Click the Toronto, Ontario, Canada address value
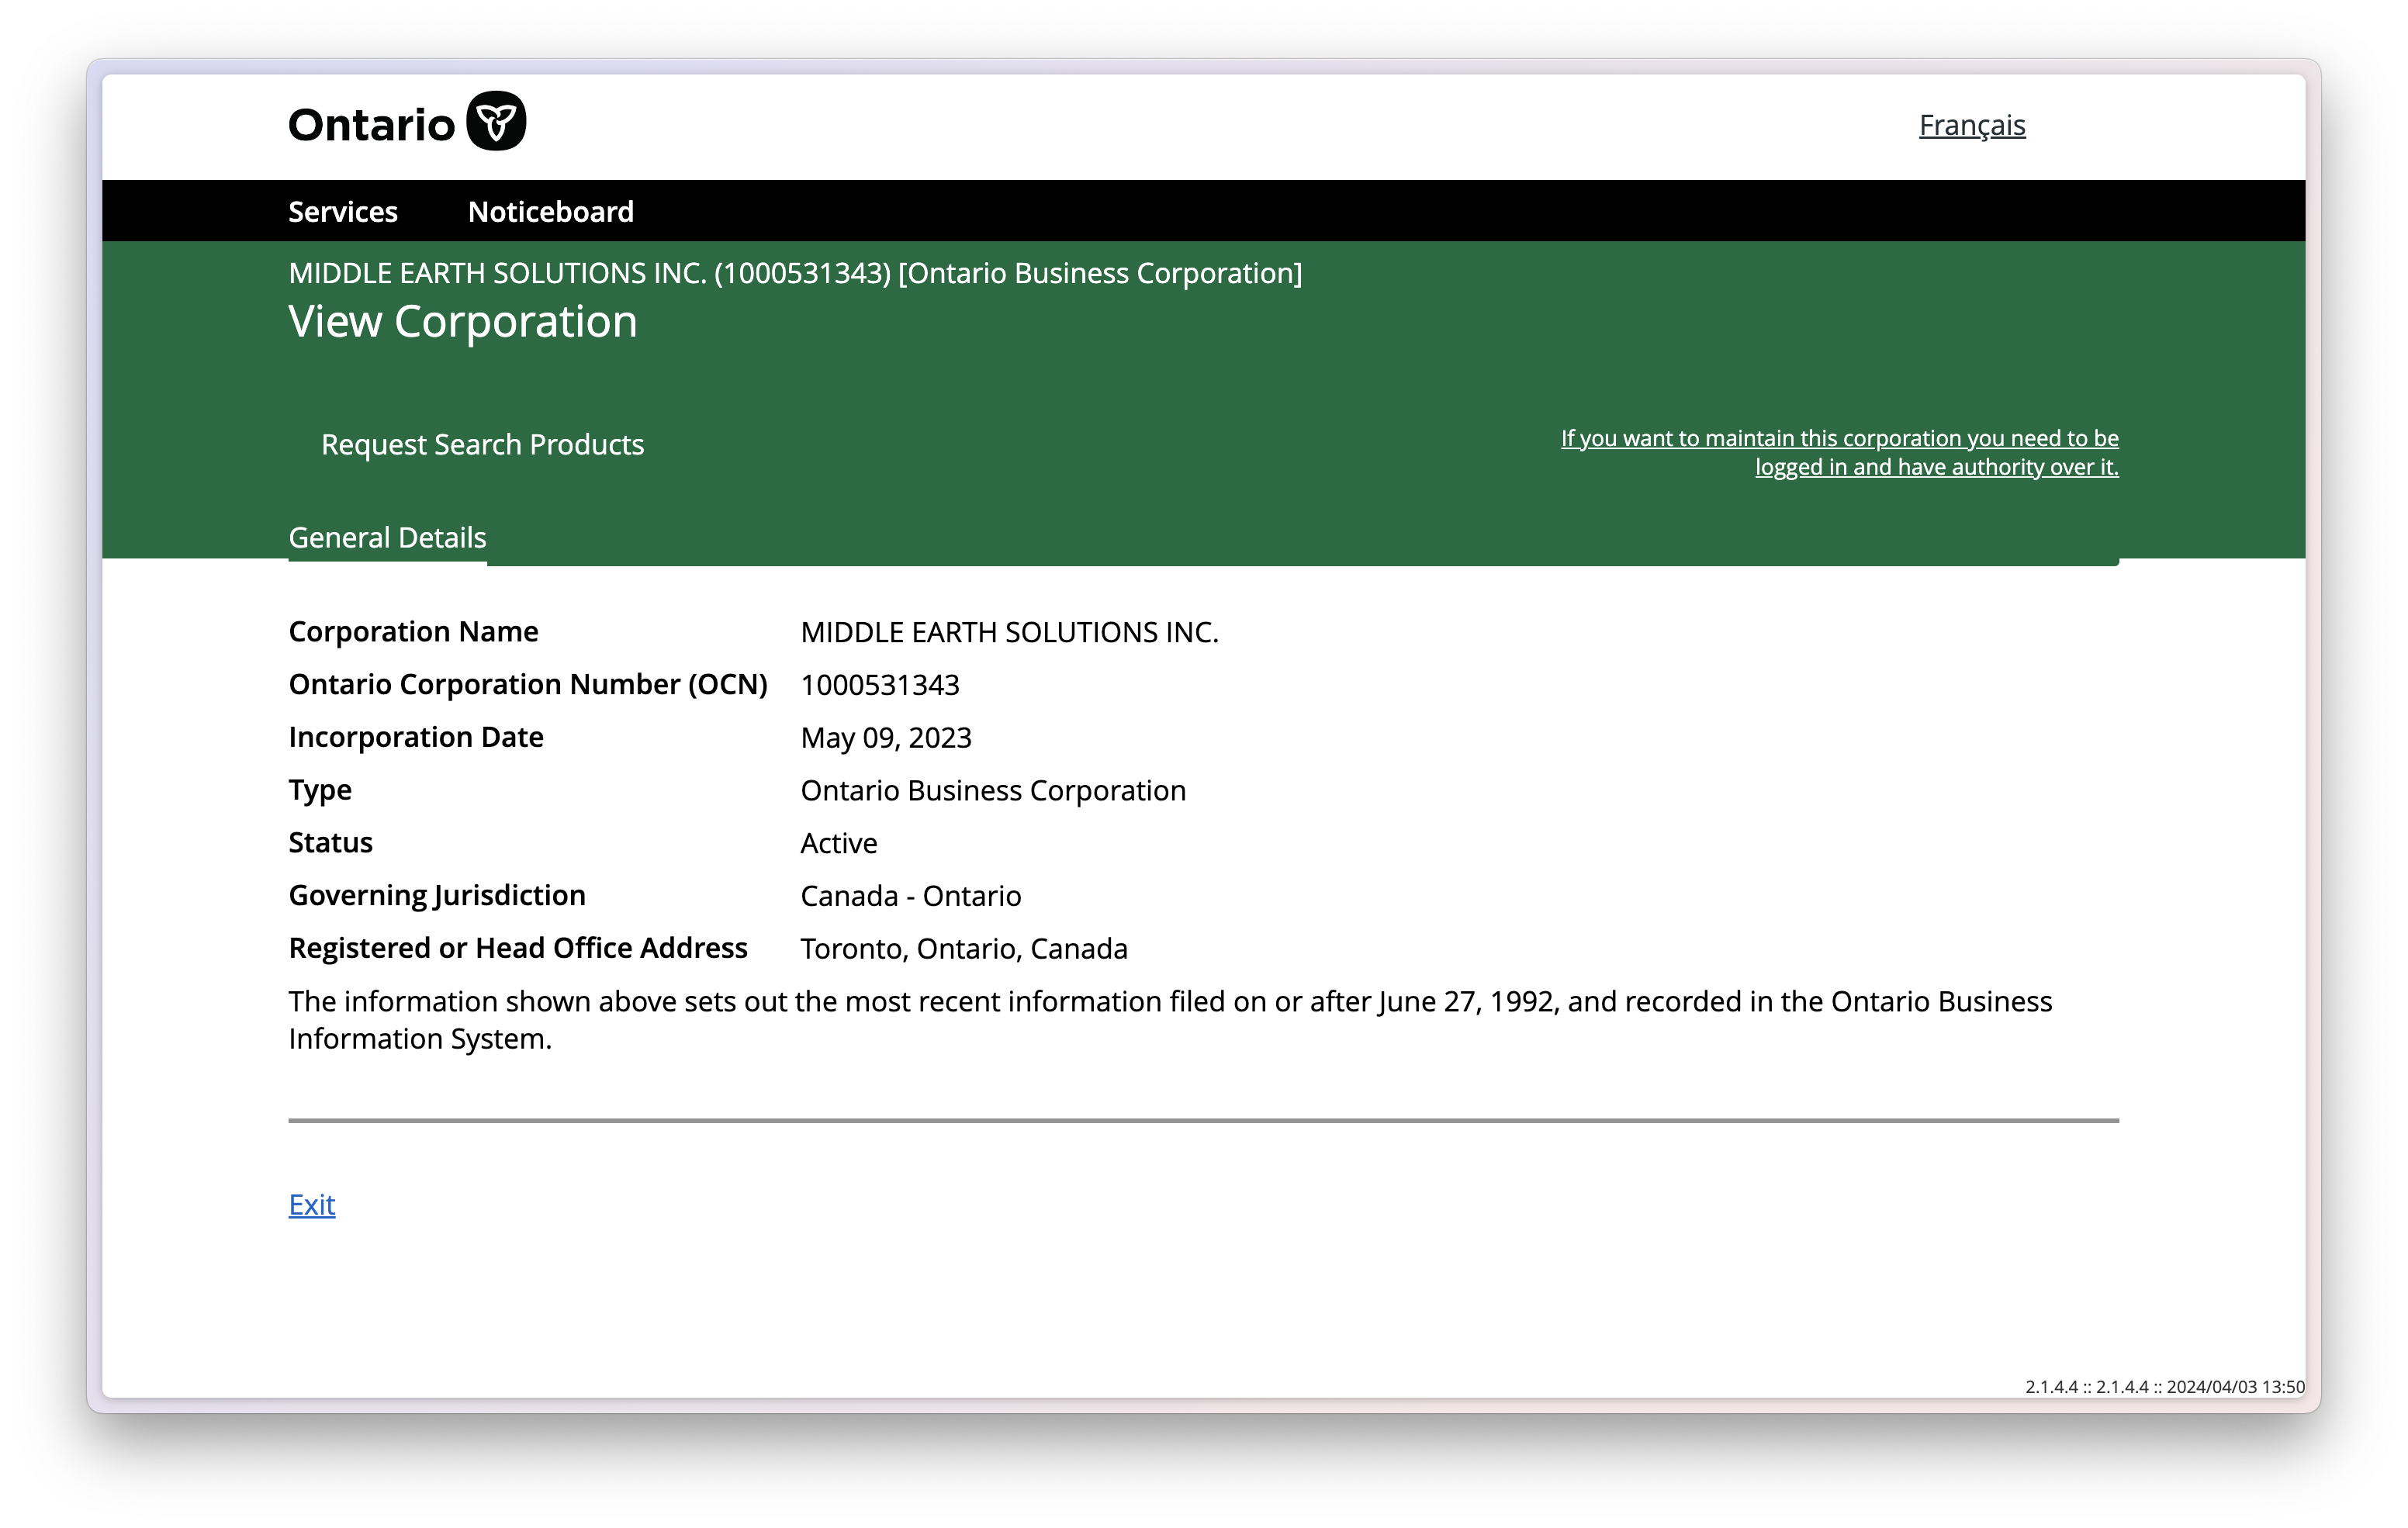 tap(964, 949)
